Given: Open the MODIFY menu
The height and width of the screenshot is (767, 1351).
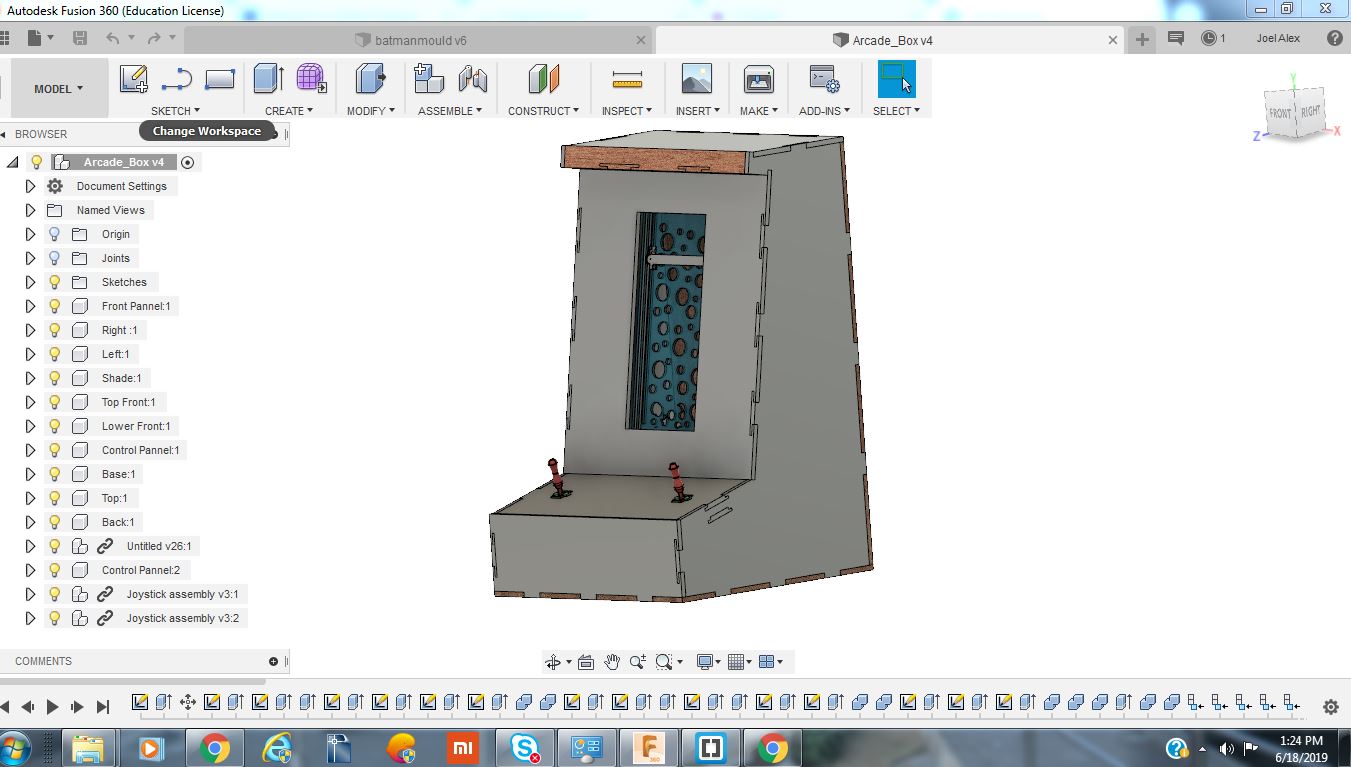Looking at the screenshot, I should pyautogui.click(x=371, y=111).
